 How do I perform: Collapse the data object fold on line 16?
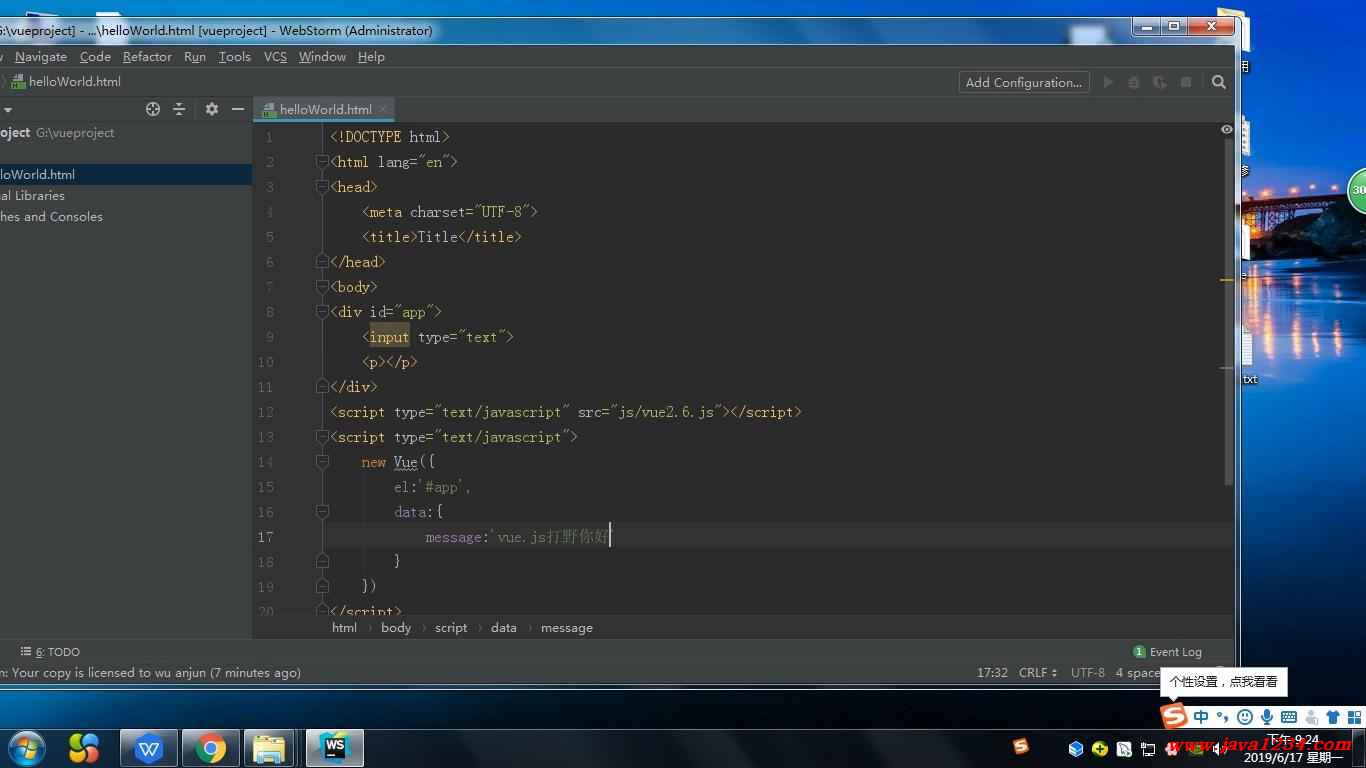pos(322,511)
